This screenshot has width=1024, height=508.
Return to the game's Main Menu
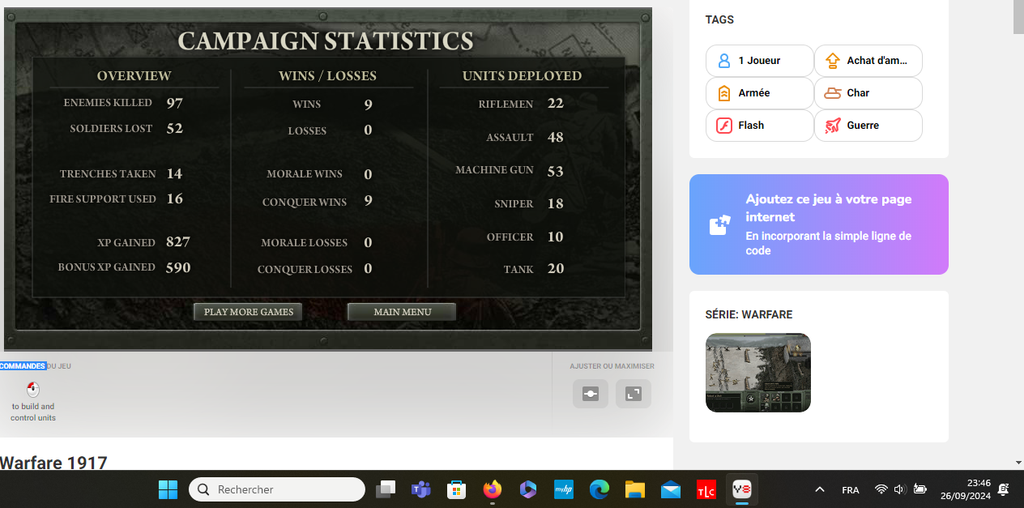[x=402, y=312]
